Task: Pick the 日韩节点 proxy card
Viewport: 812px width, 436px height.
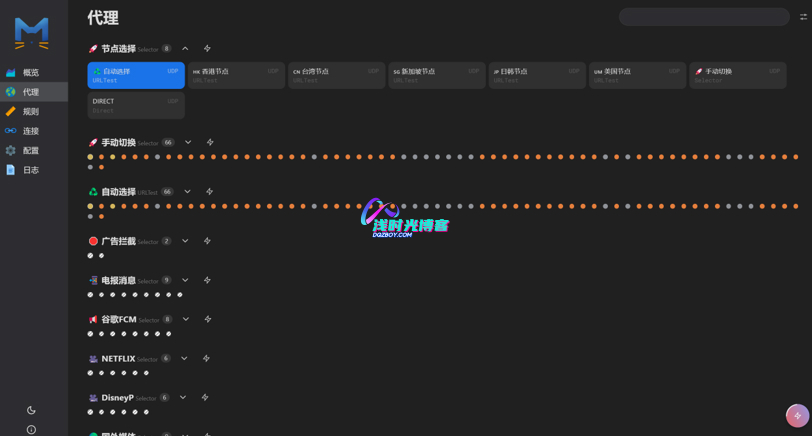Action: coord(537,76)
